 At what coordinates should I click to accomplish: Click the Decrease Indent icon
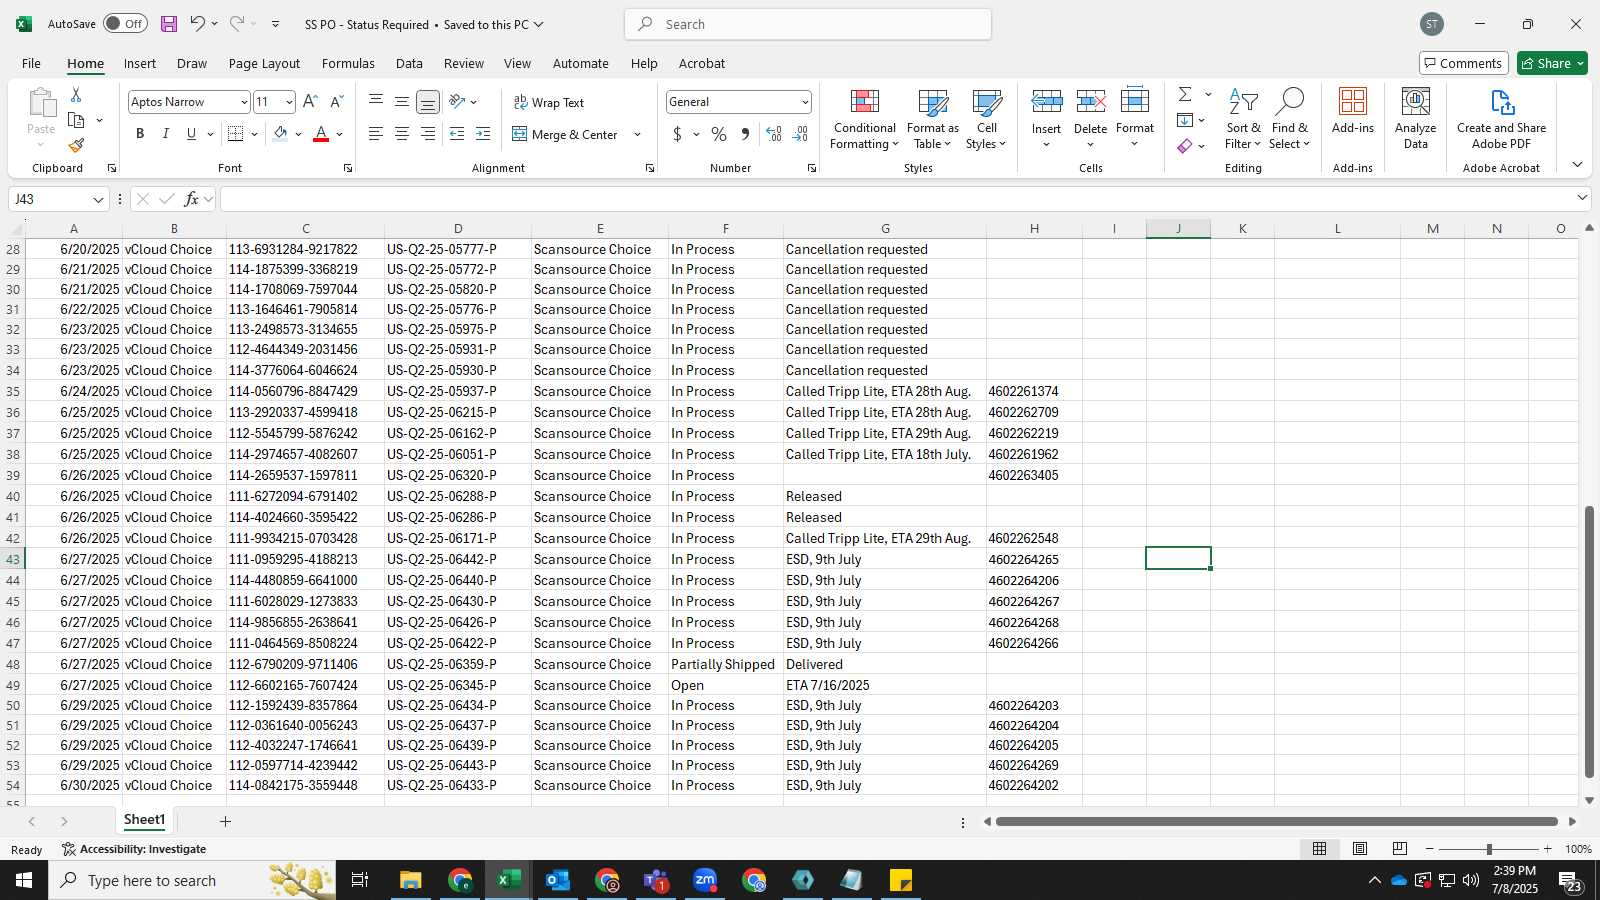click(457, 134)
